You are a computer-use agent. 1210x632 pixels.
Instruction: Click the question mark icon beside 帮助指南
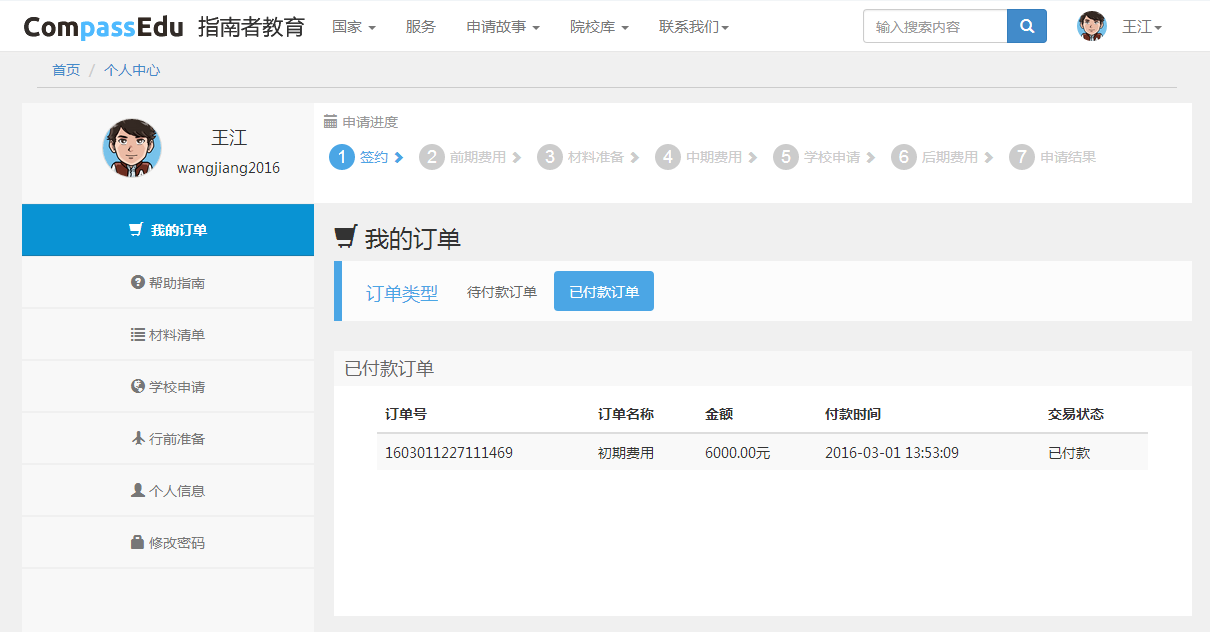coord(138,283)
